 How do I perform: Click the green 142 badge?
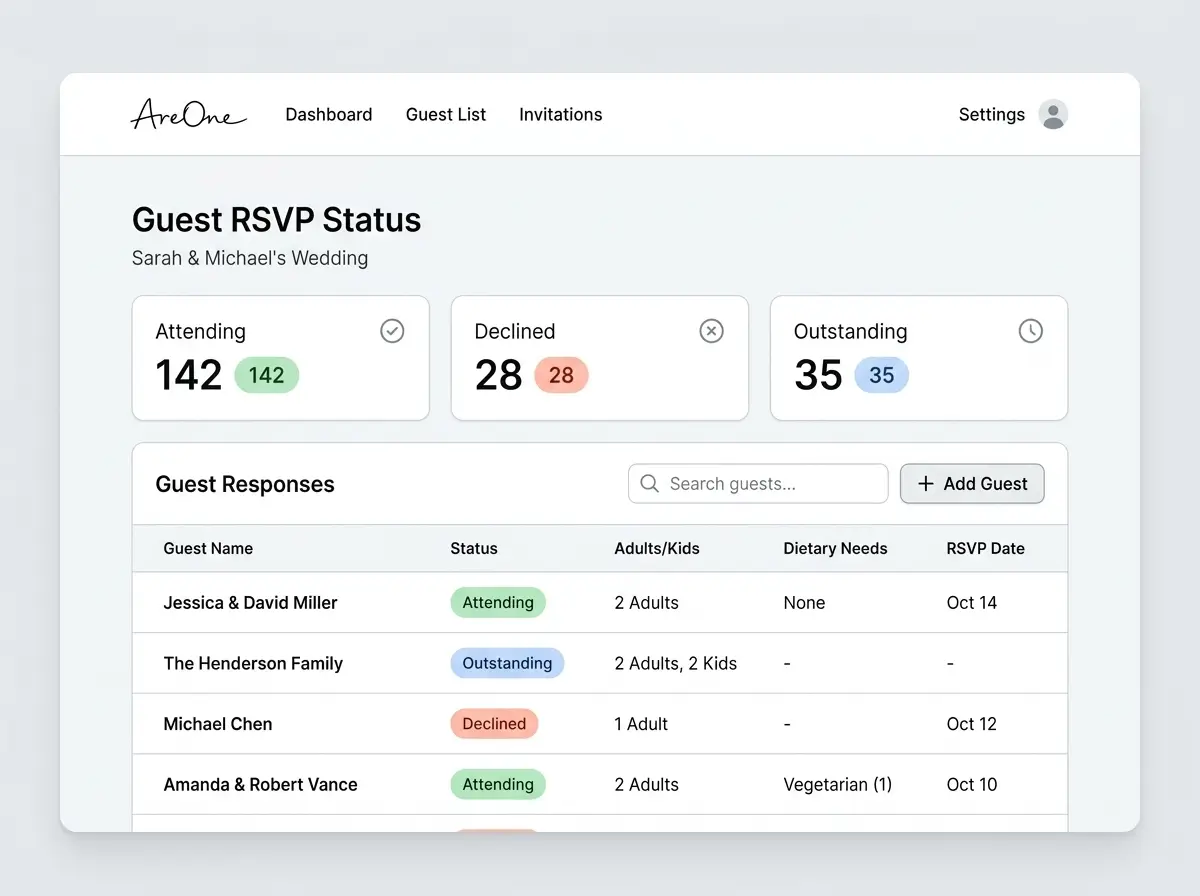[x=267, y=375]
